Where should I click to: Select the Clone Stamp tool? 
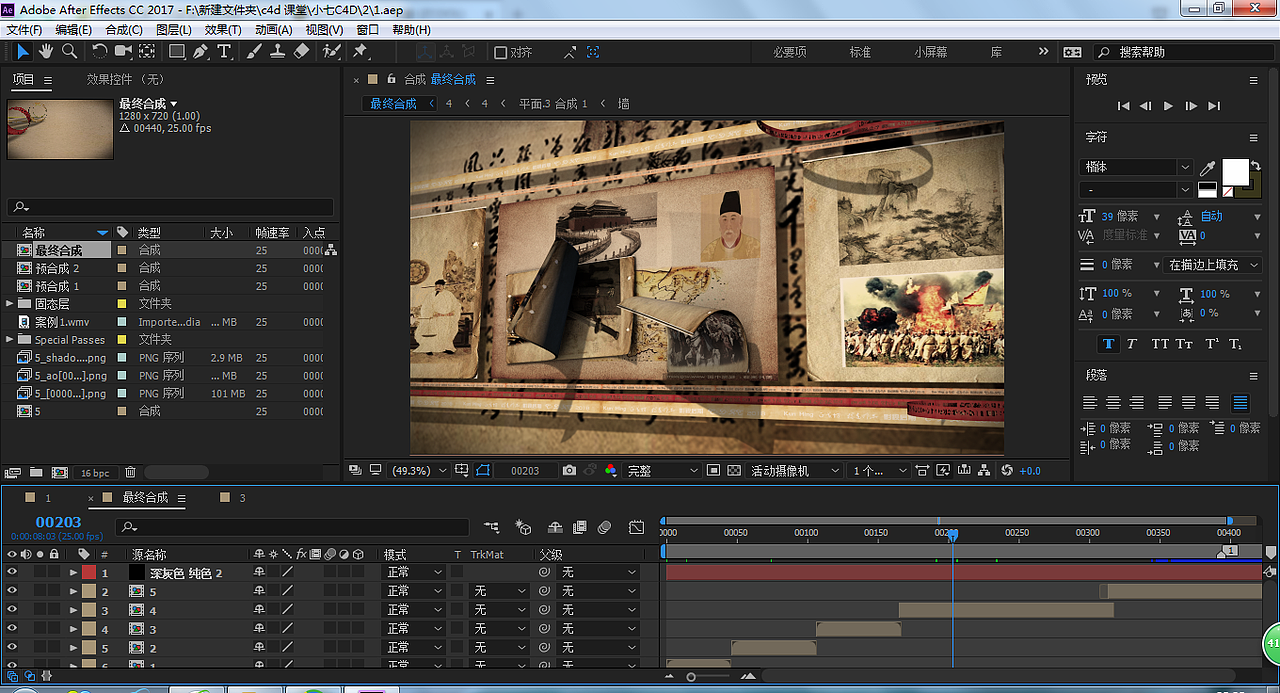pos(278,51)
